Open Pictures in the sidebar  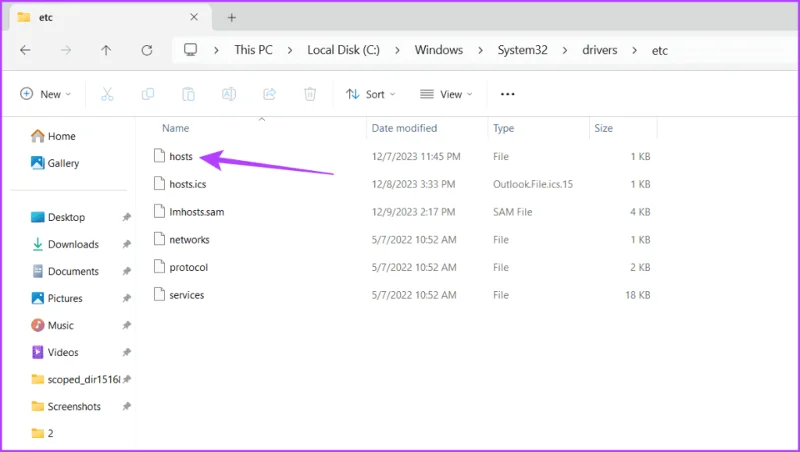tap(57, 298)
